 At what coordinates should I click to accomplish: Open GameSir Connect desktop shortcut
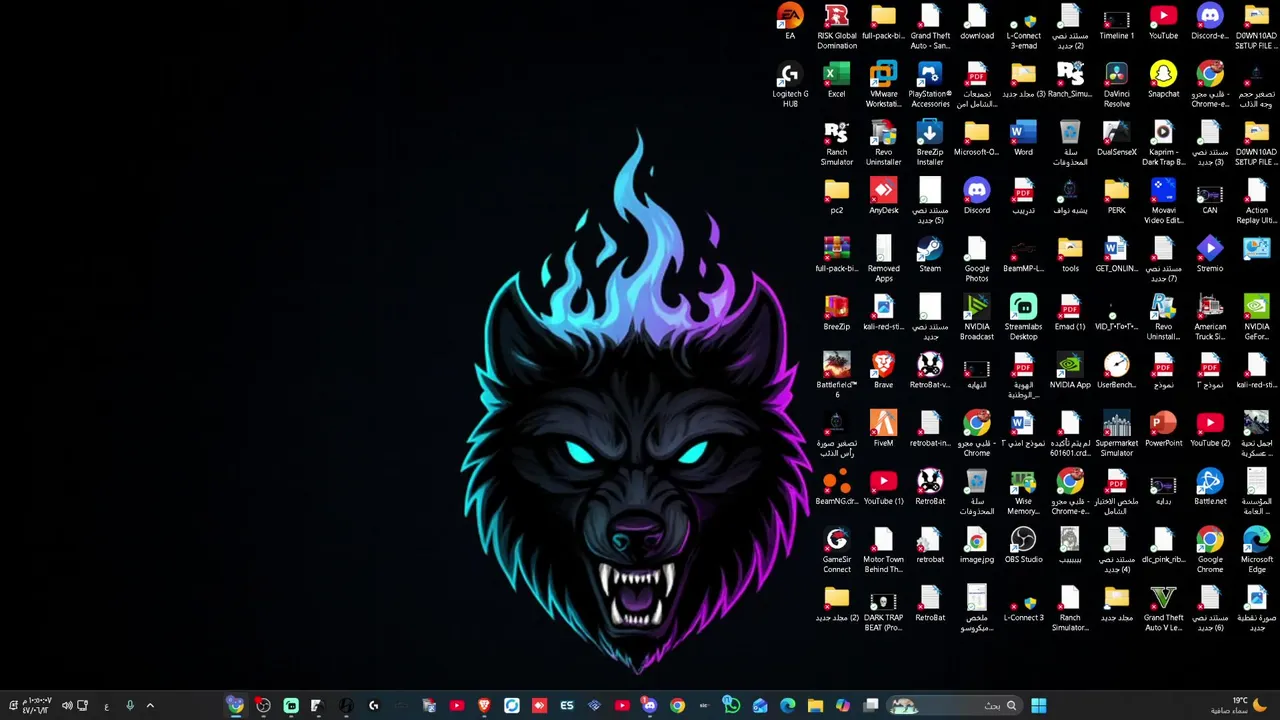click(x=837, y=550)
